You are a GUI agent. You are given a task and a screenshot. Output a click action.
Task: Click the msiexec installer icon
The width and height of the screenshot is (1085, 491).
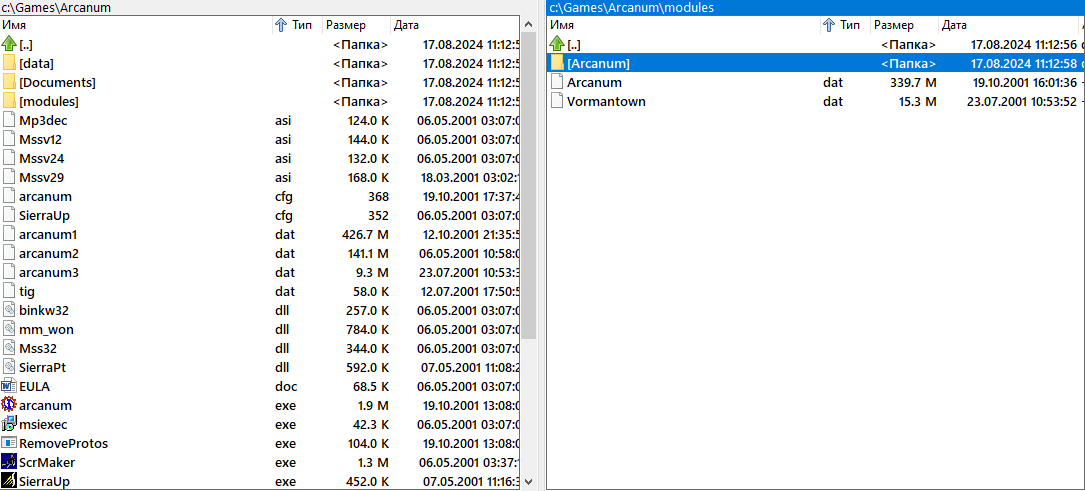click(9, 424)
